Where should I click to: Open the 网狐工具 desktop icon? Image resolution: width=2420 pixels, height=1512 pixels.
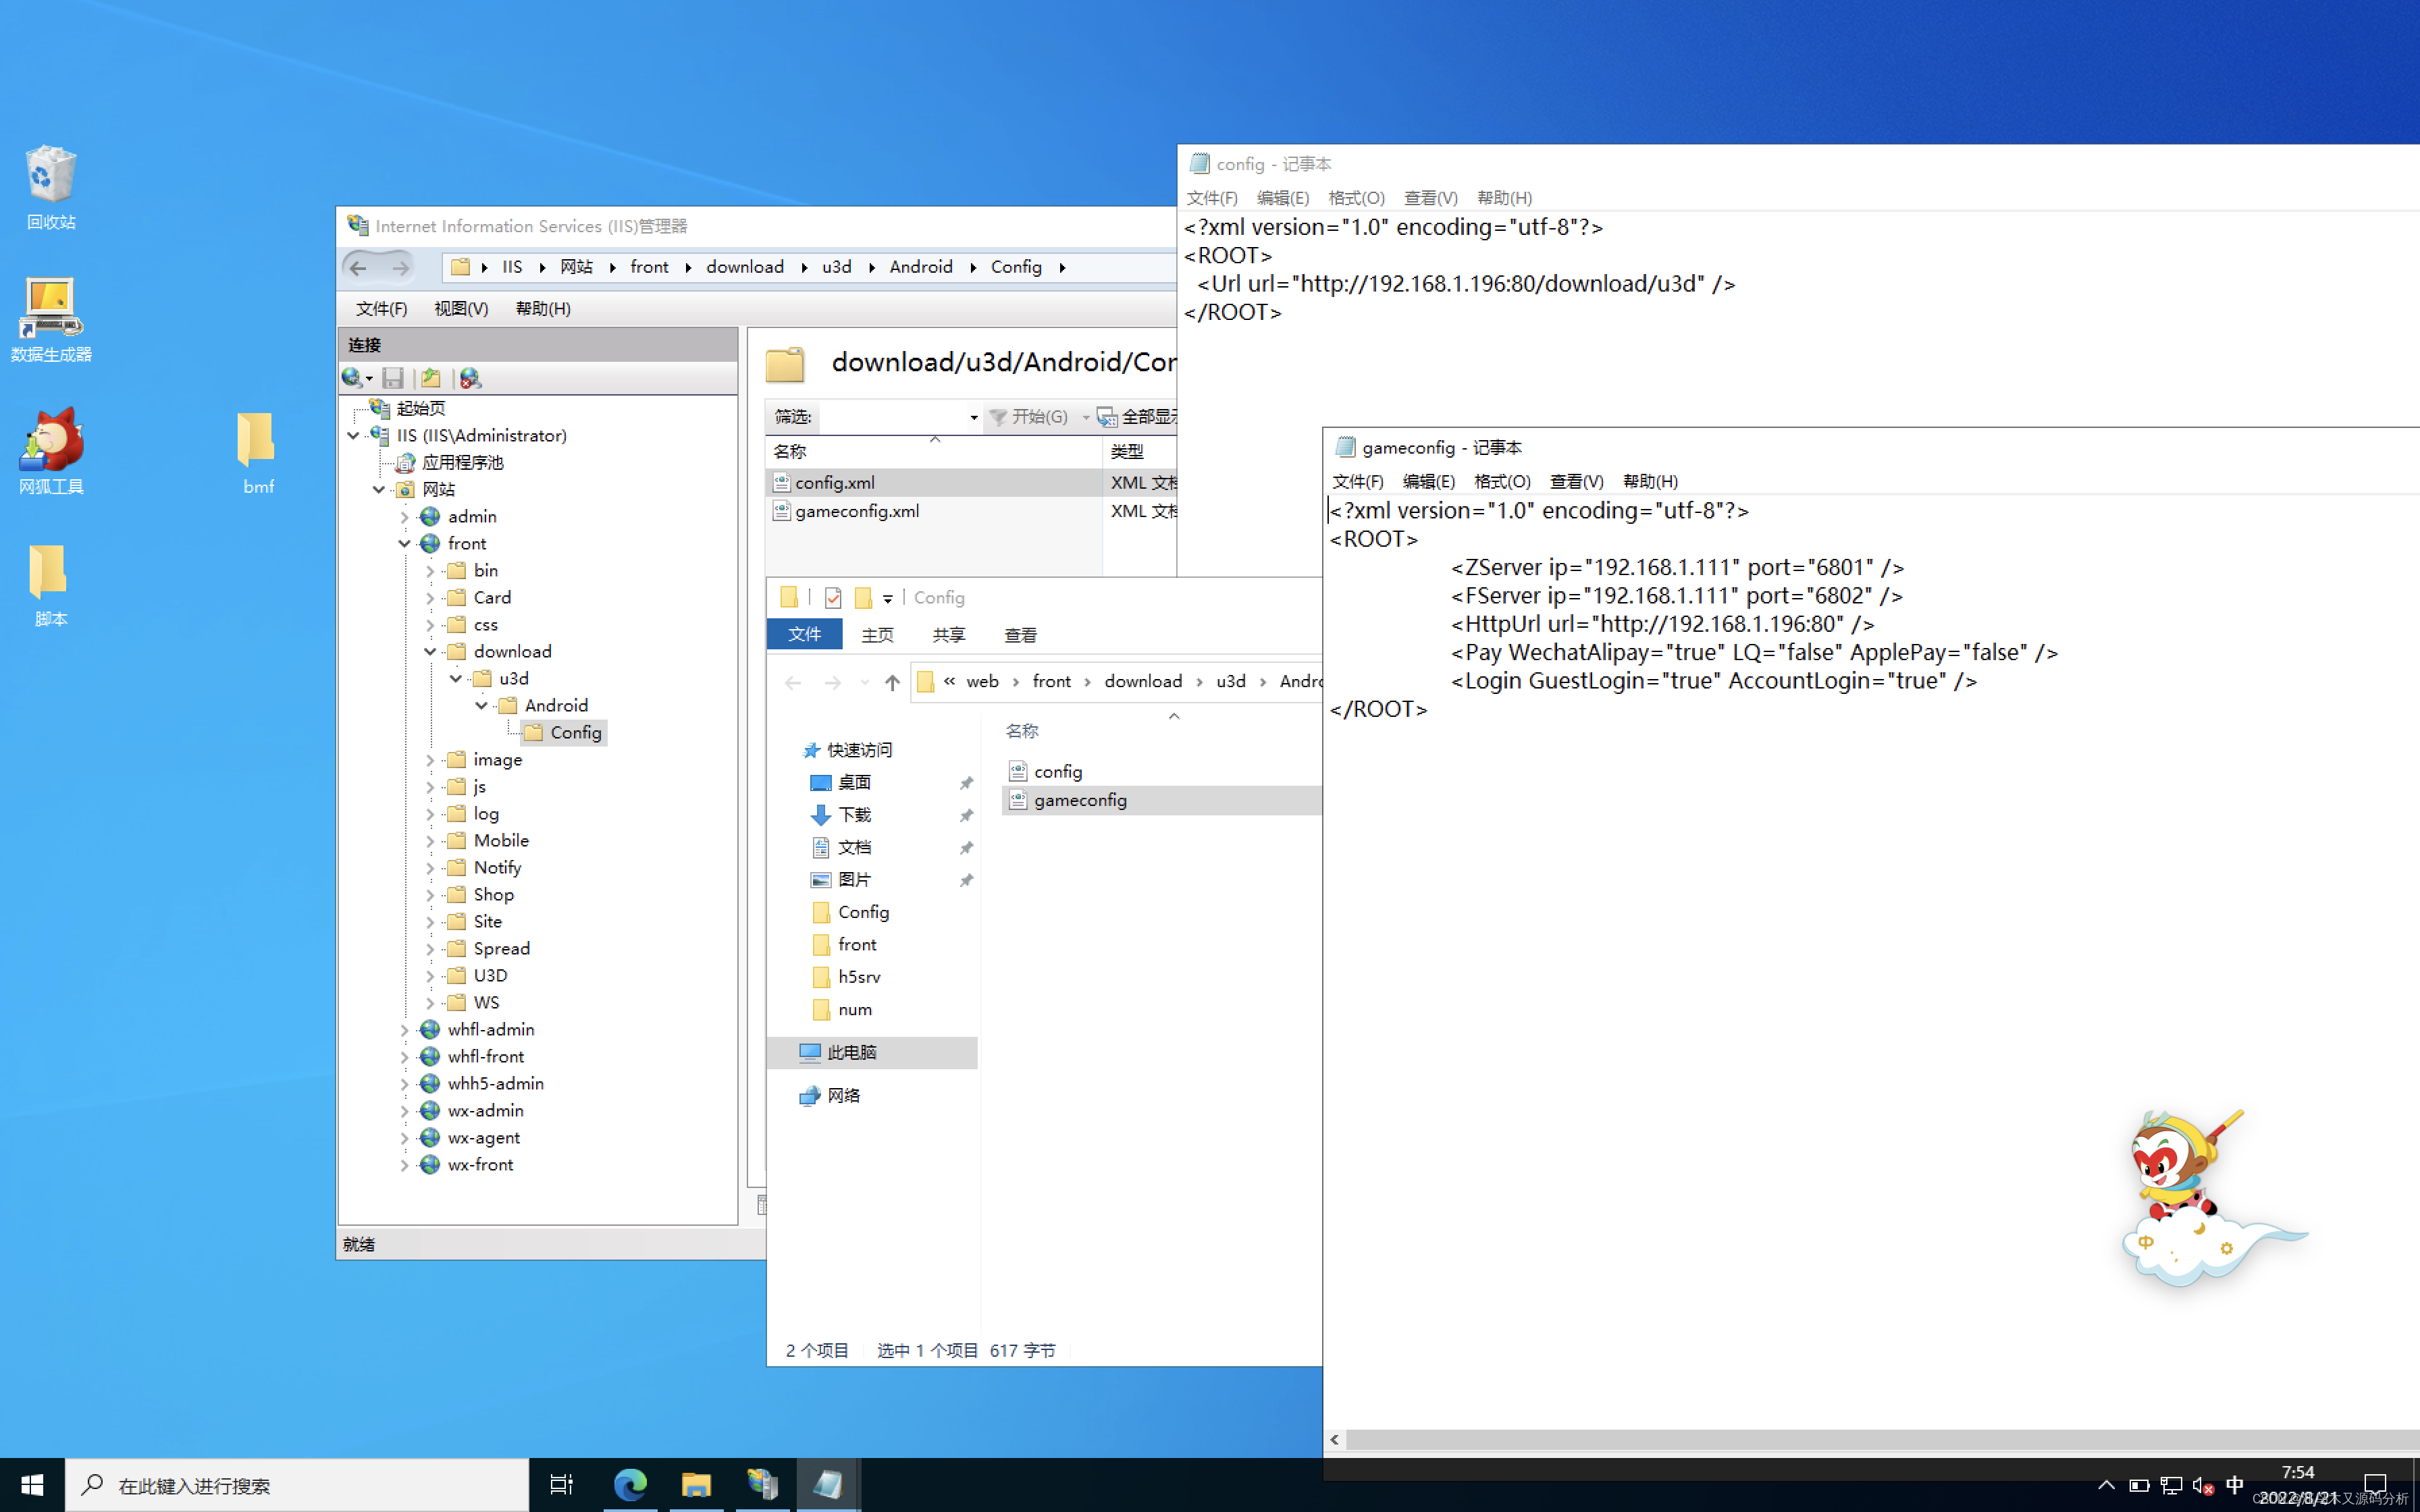click(50, 451)
